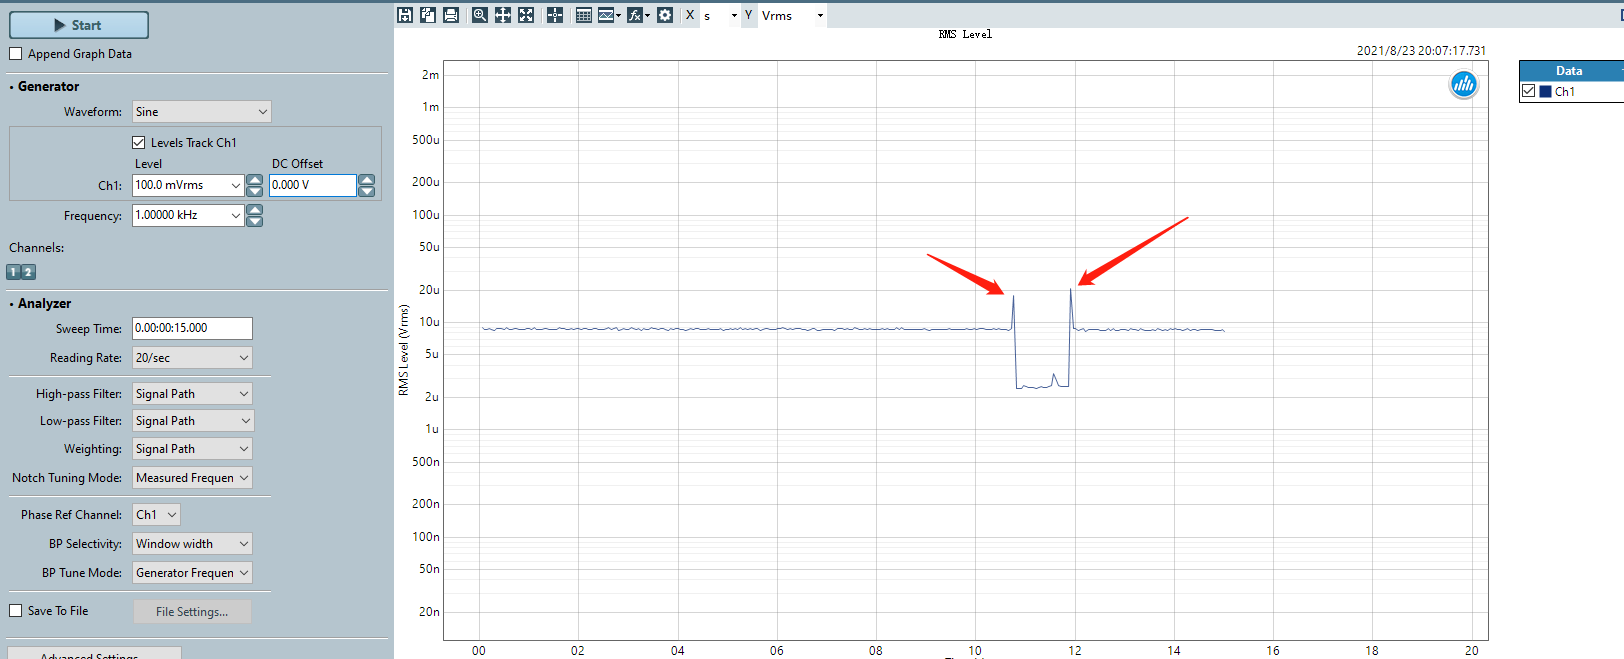Decrease the Ch1 level with down arrow
This screenshot has width=1624, height=659.
pos(254,191)
